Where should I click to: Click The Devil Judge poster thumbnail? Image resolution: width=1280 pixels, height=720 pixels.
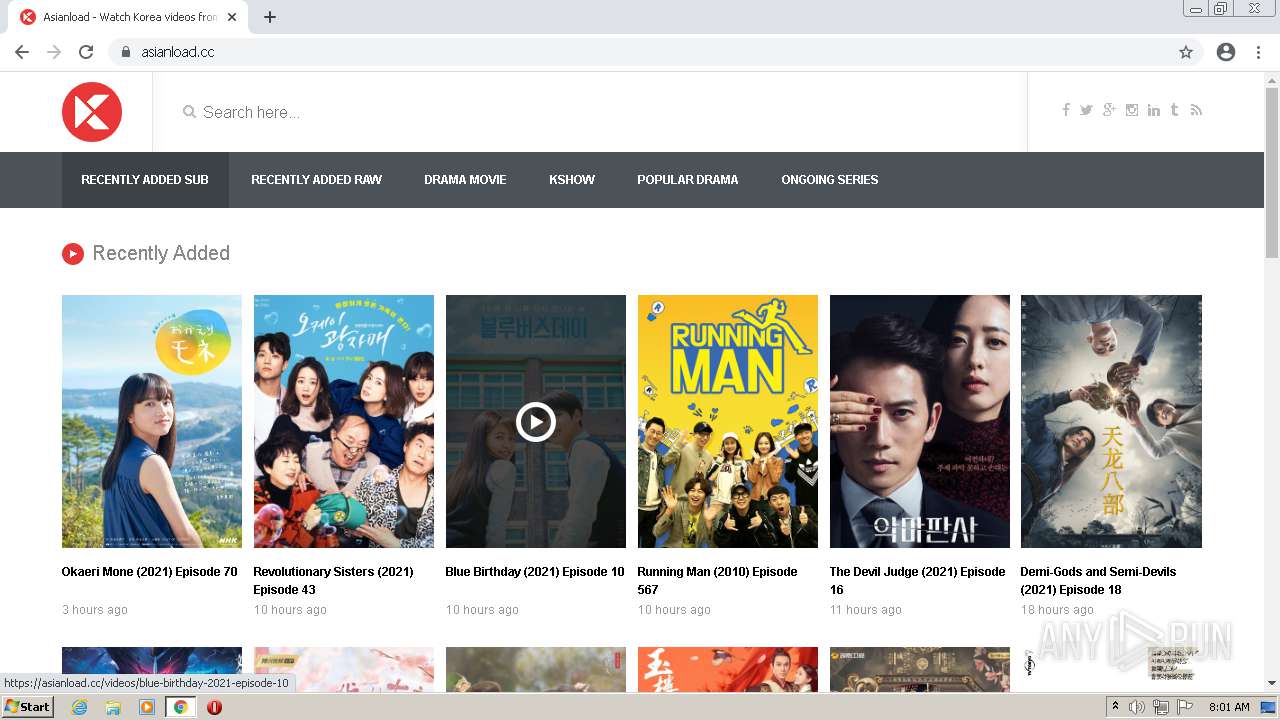[920, 421]
